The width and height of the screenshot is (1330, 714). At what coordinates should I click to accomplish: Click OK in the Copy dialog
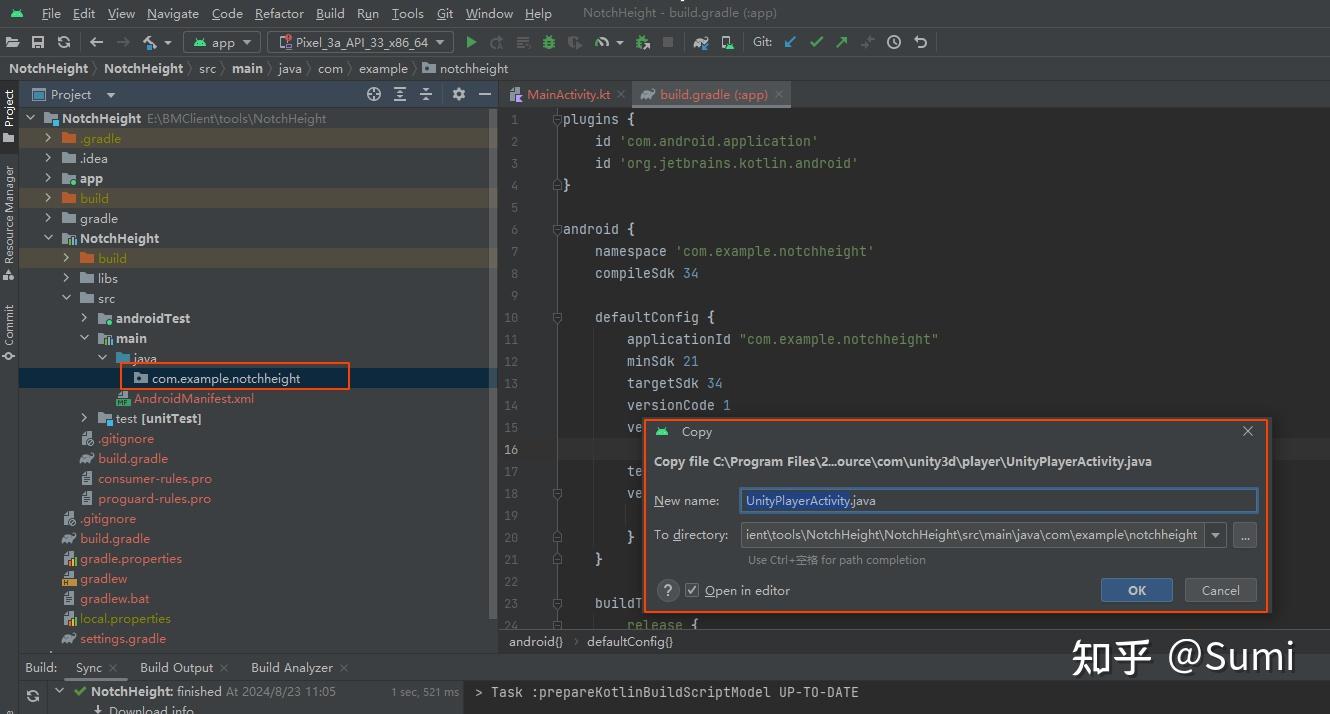pos(1136,590)
